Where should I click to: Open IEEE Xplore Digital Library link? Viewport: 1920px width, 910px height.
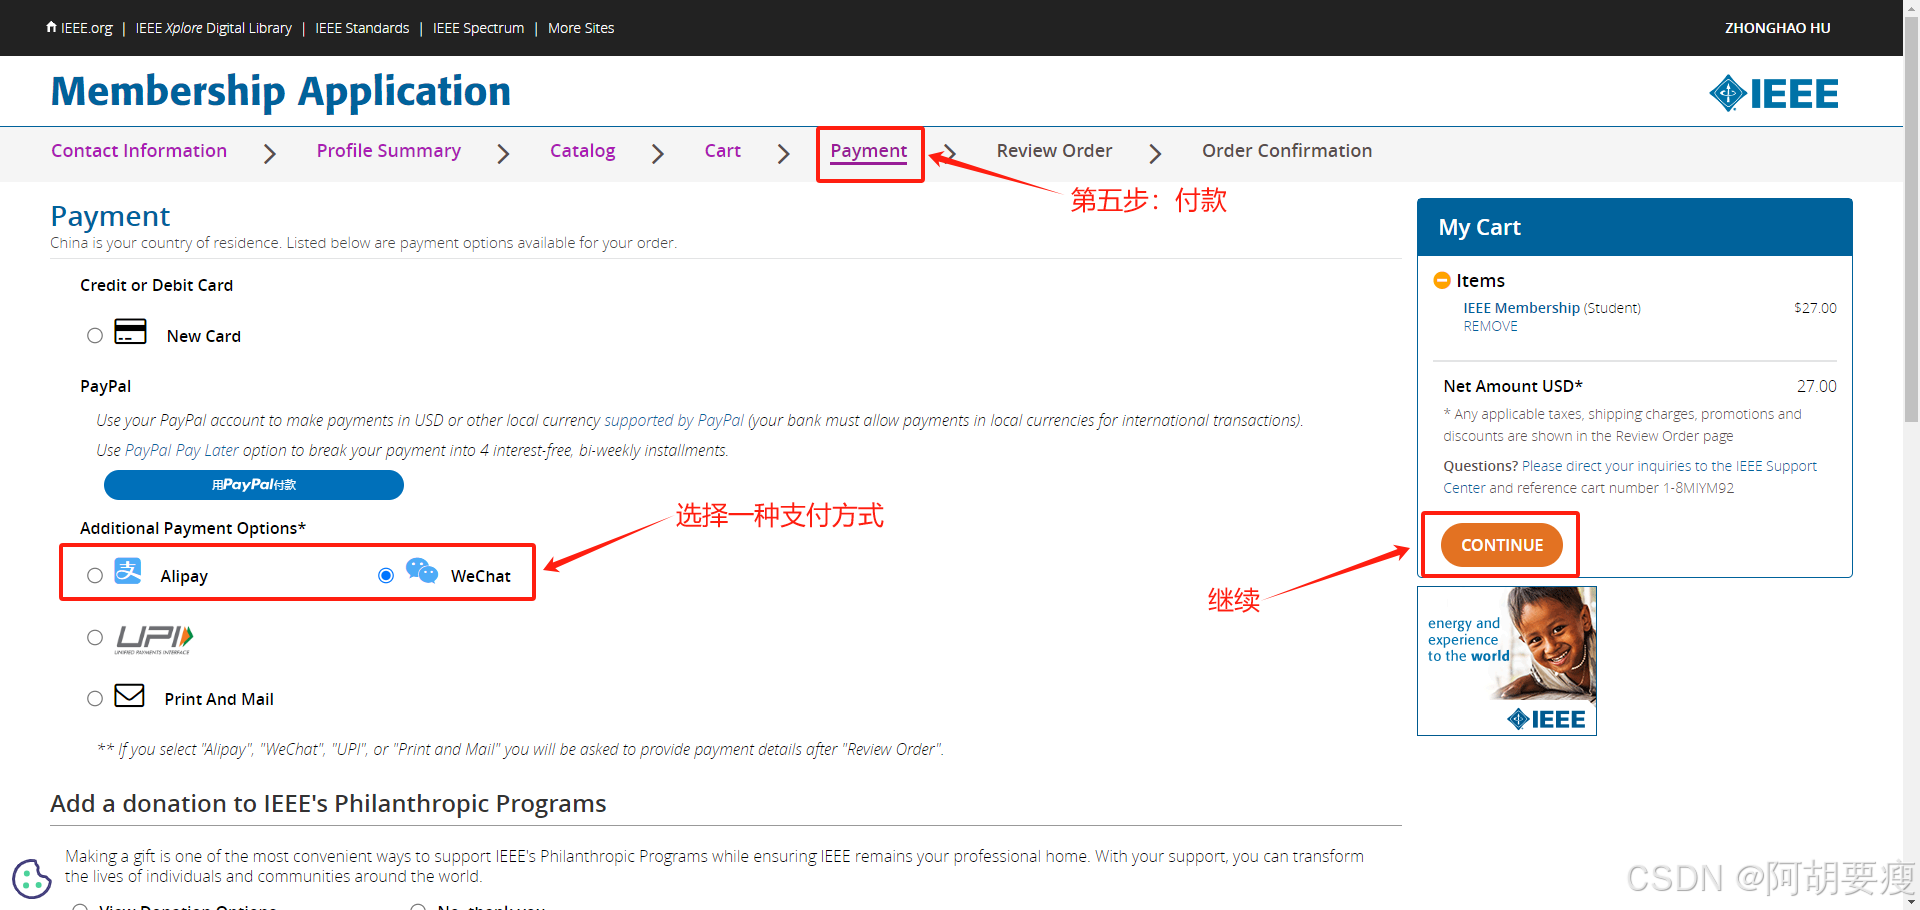tap(214, 28)
